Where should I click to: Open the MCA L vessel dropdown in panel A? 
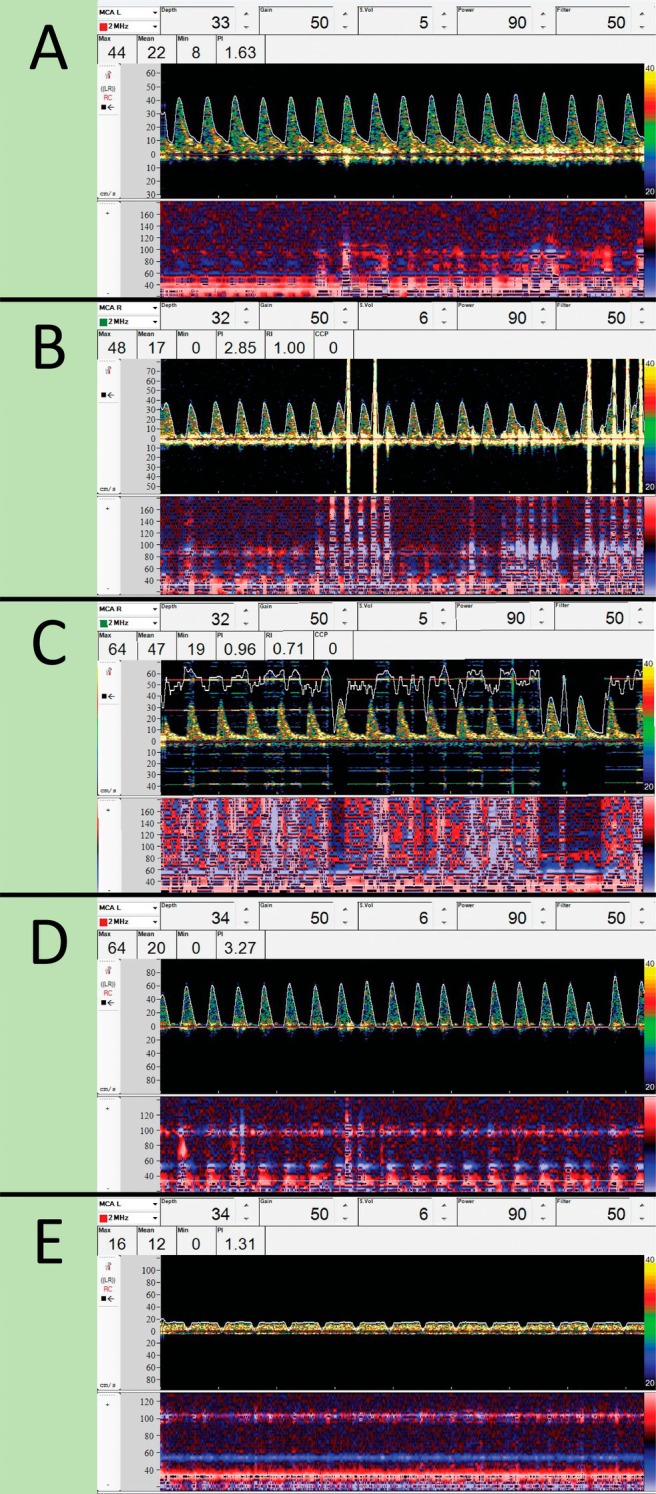click(x=153, y=12)
